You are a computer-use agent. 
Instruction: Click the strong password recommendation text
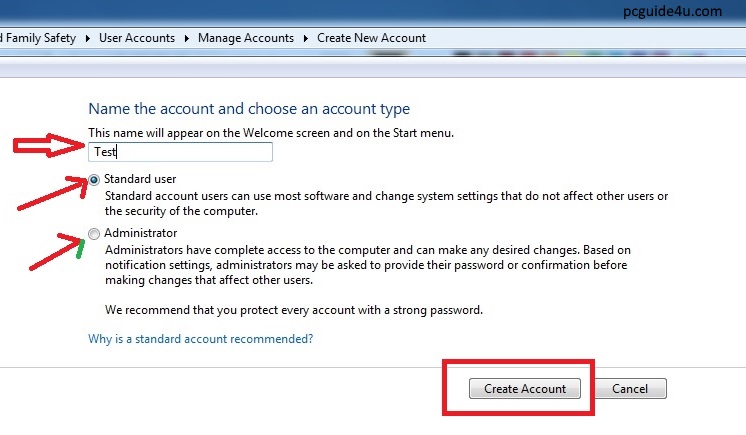[294, 310]
